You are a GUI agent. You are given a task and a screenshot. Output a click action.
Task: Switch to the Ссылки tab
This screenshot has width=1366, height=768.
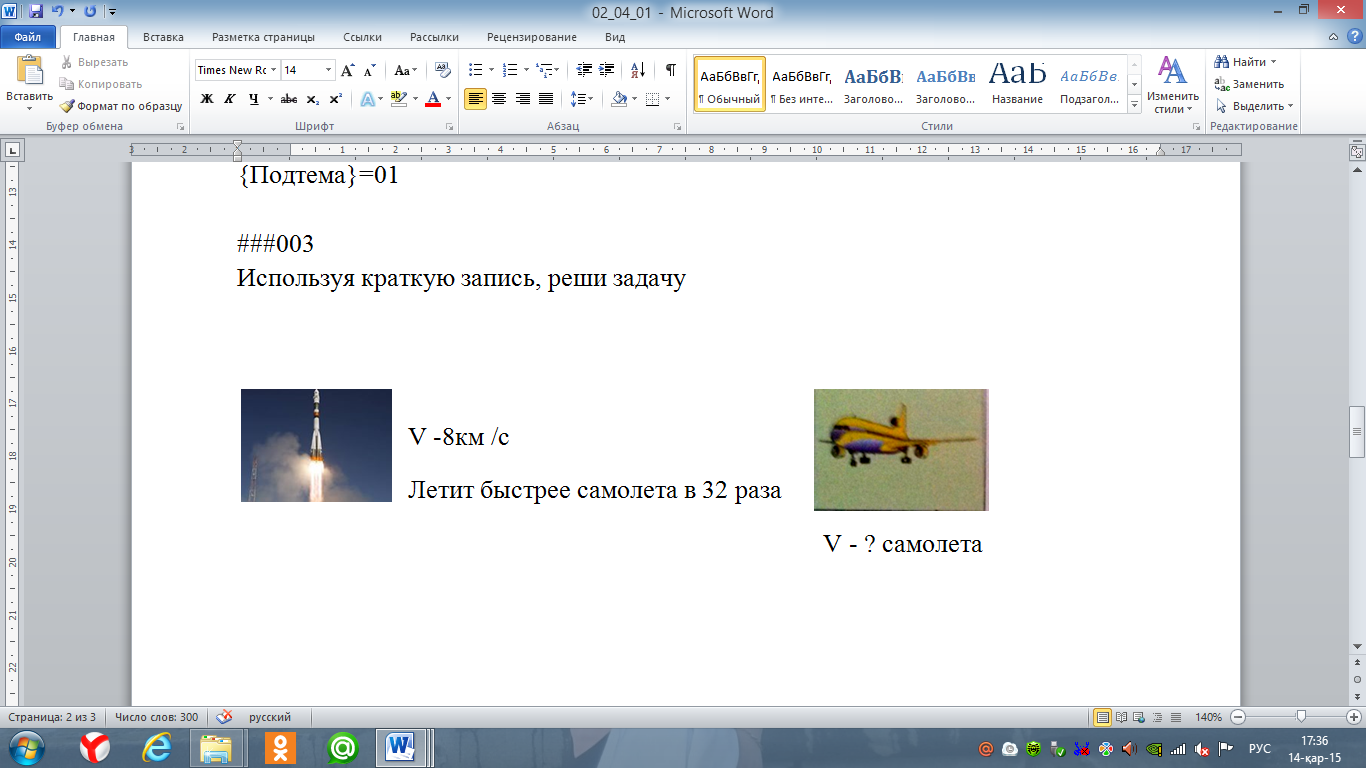(362, 37)
